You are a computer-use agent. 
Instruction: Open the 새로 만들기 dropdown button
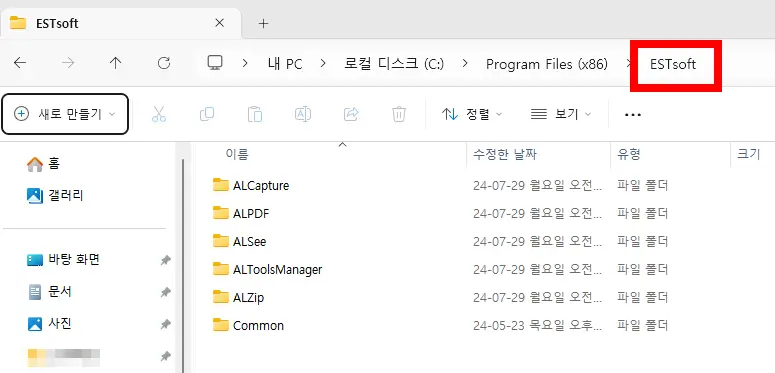click(x=65, y=114)
